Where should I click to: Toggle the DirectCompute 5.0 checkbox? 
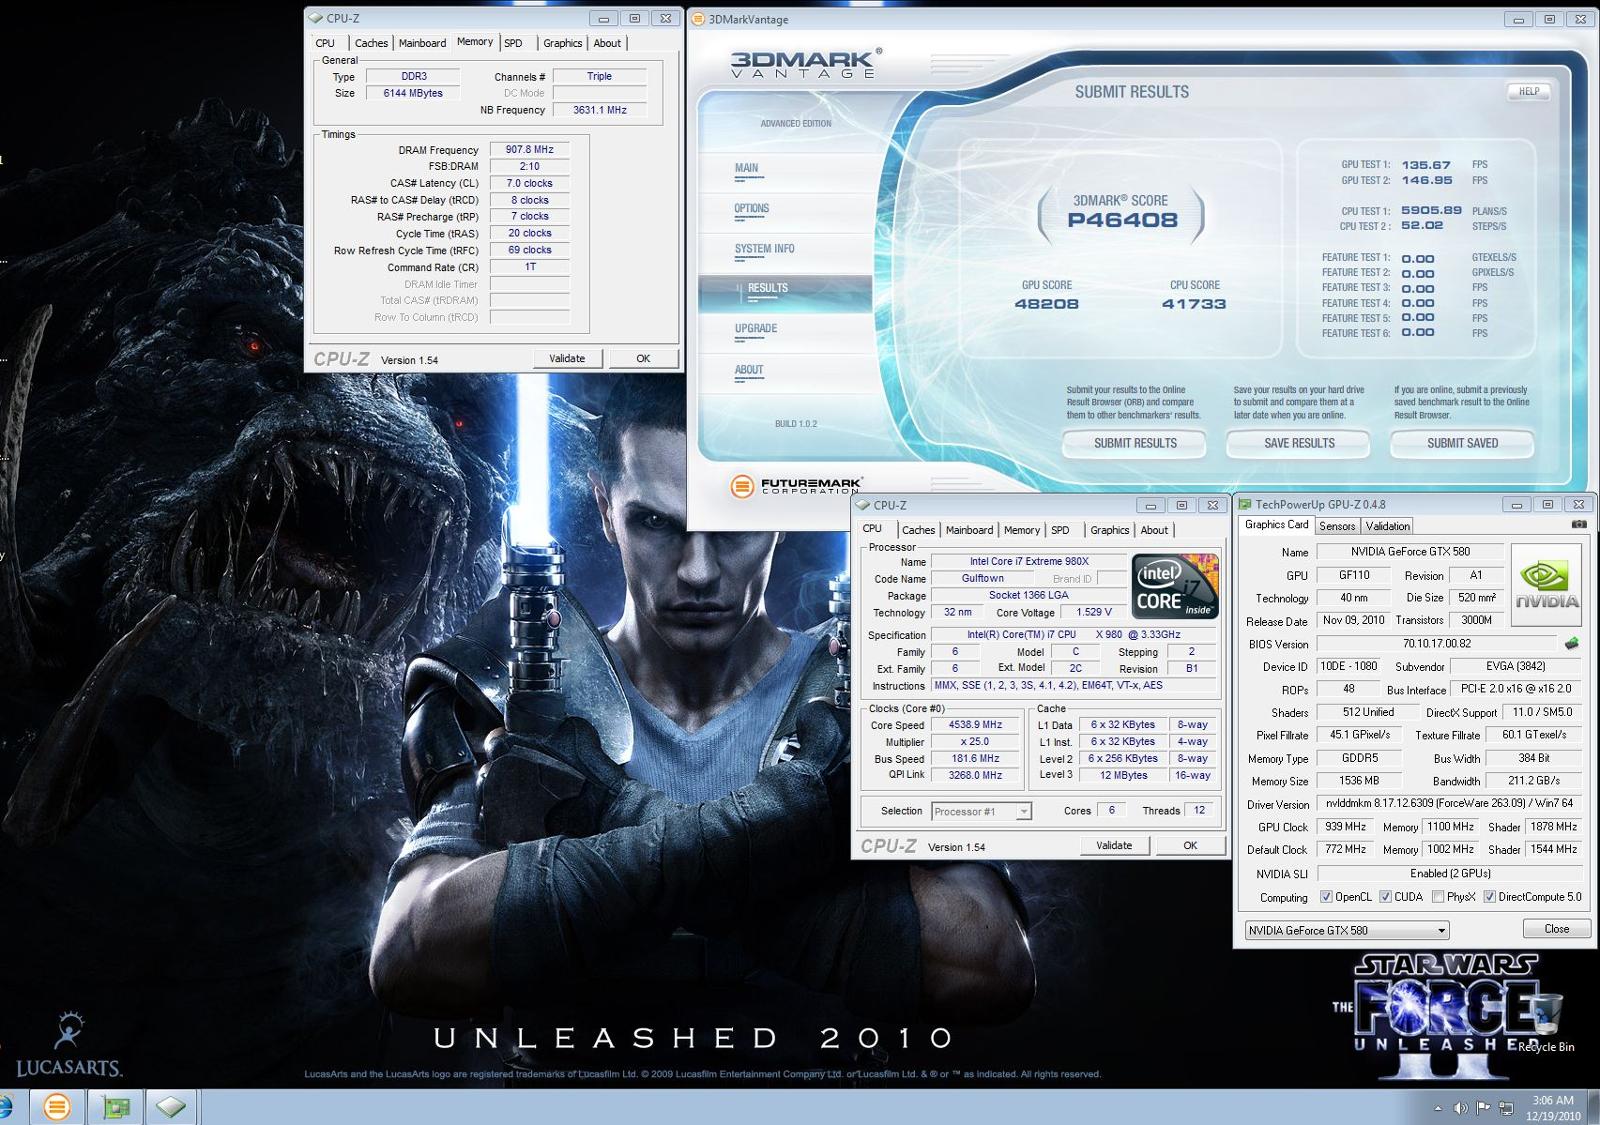1489,897
